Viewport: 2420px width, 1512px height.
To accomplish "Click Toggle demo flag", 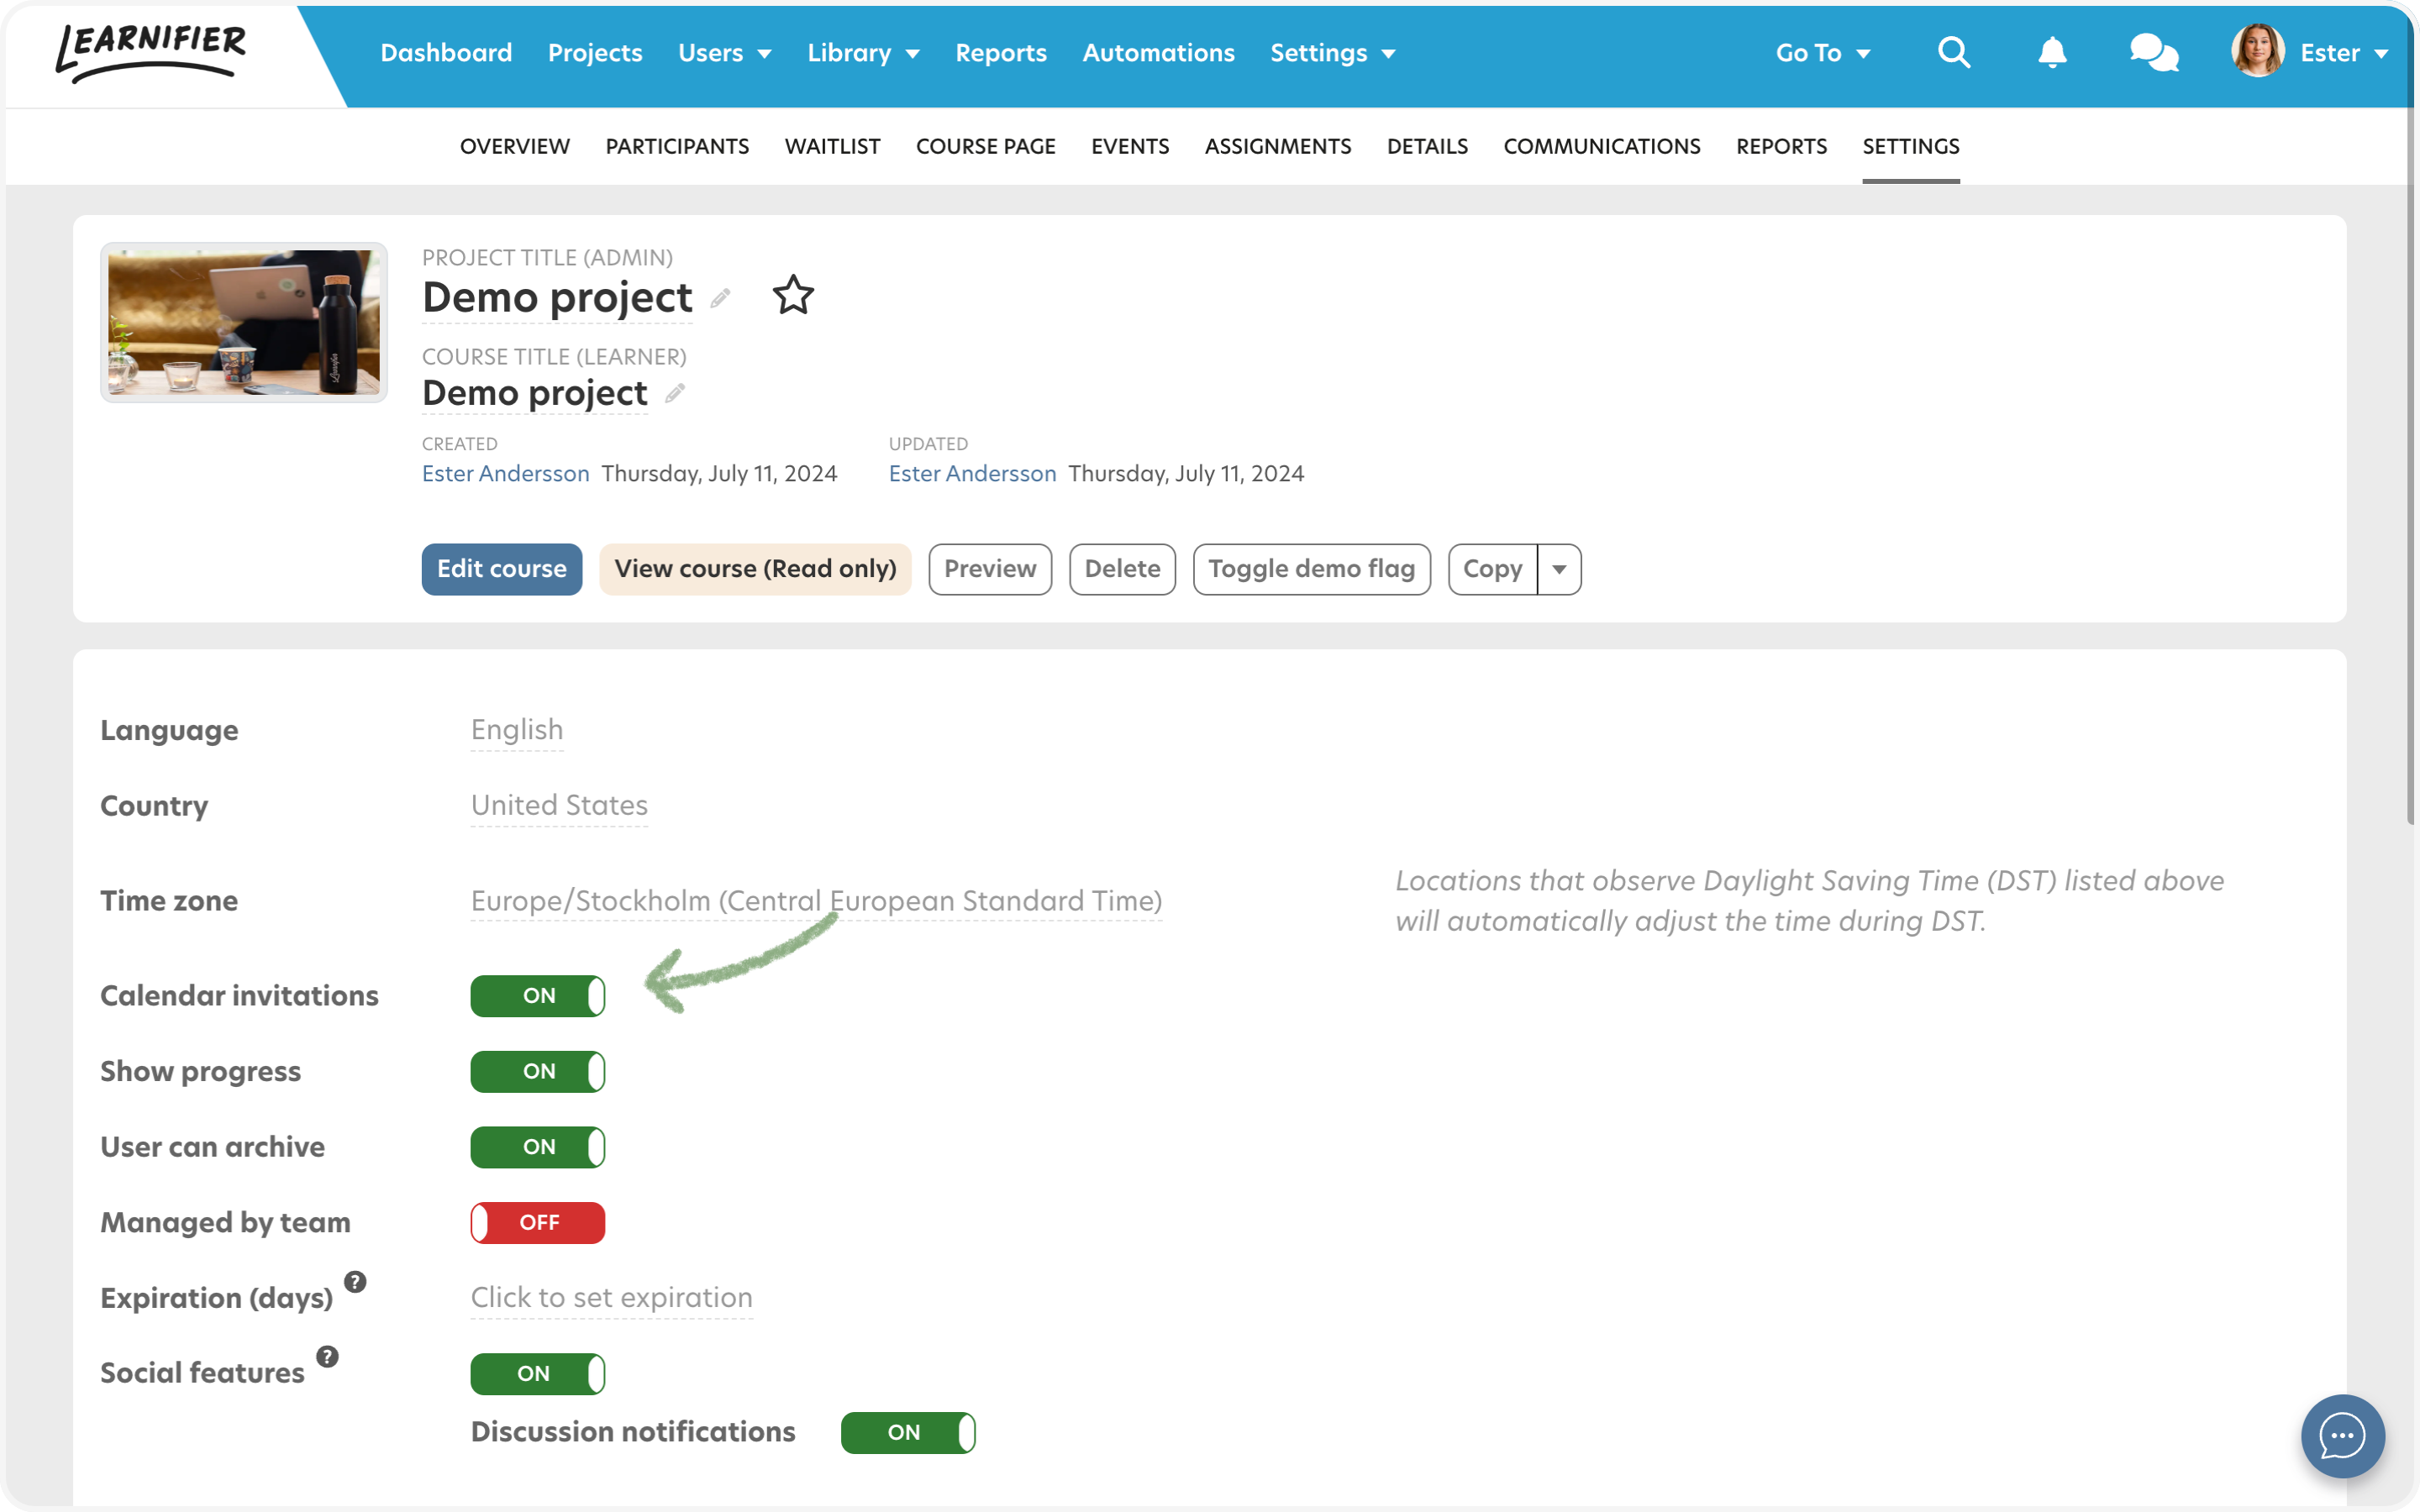I will (x=1311, y=569).
